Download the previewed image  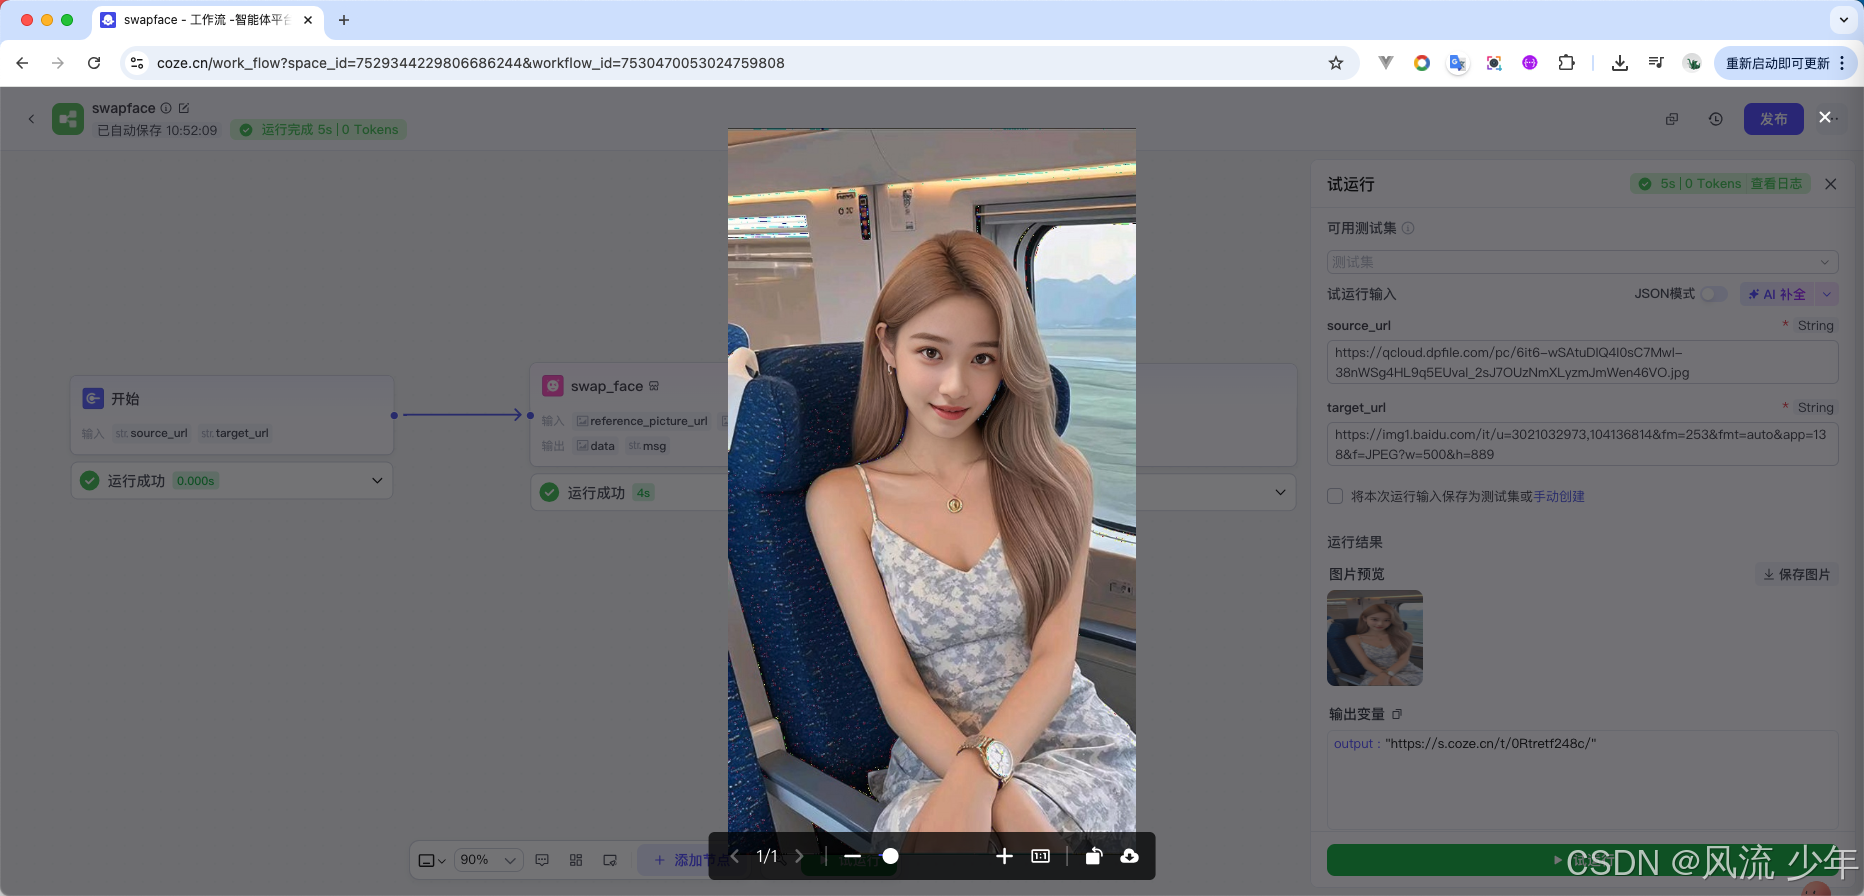pos(1129,856)
